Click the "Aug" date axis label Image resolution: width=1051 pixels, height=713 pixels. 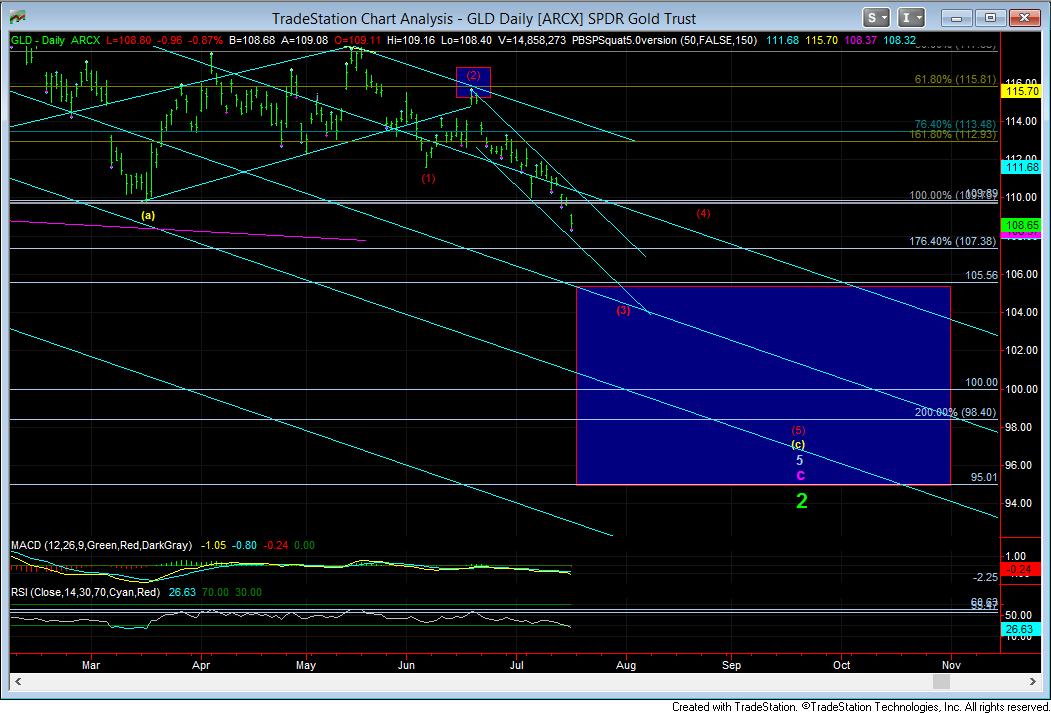[626, 665]
